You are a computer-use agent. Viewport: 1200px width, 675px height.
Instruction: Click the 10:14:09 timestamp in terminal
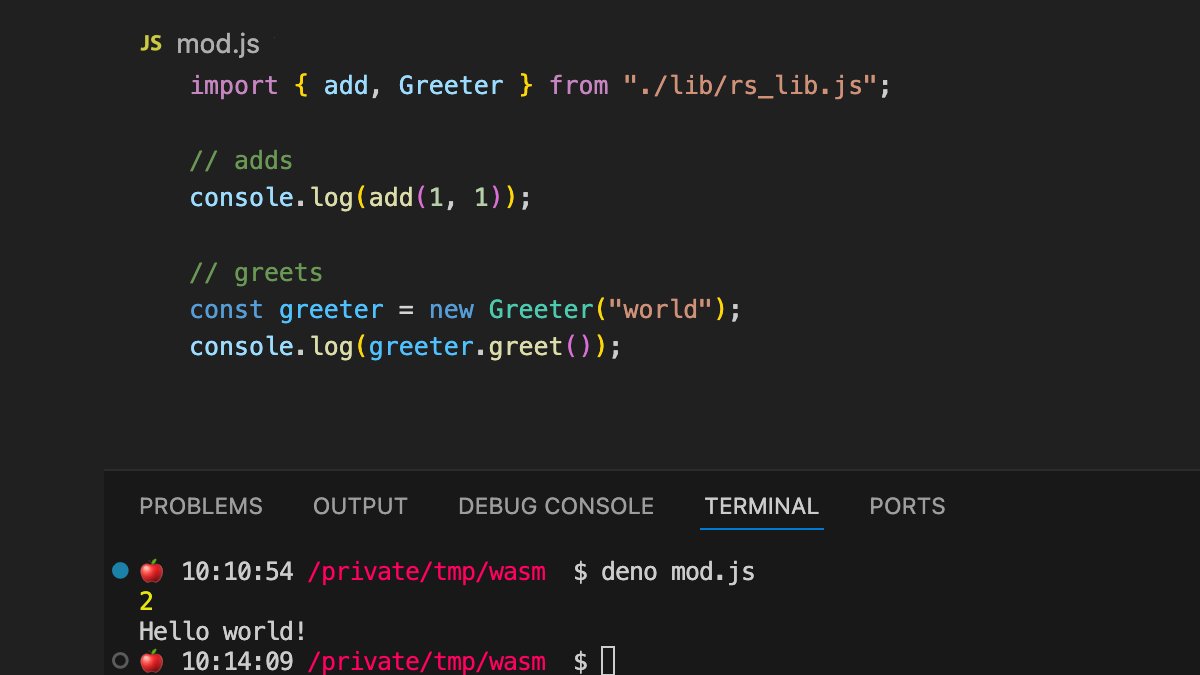238,661
